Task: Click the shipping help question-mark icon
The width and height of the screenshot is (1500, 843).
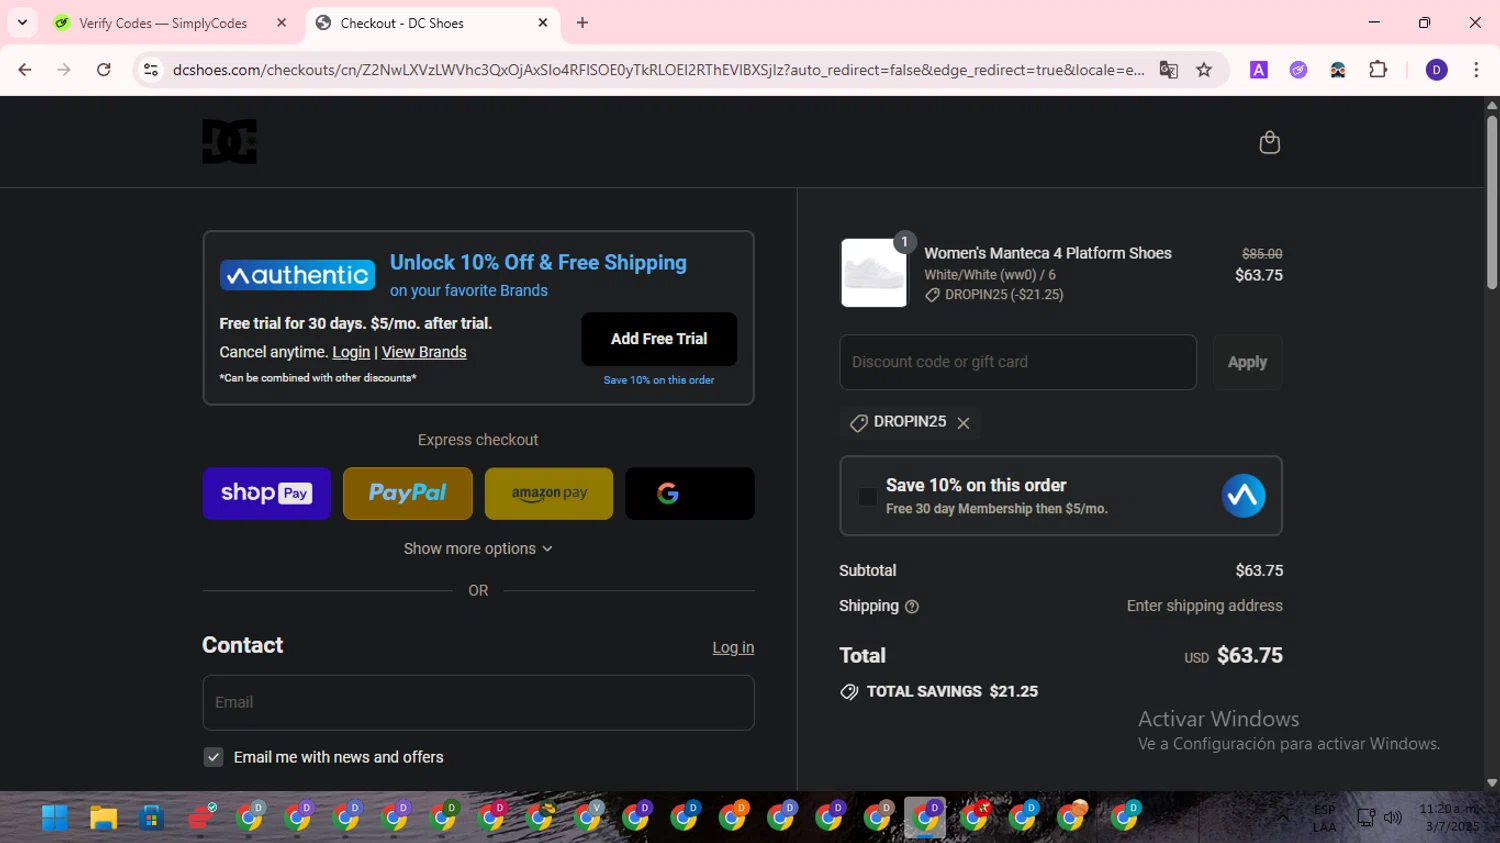Action: pos(911,606)
